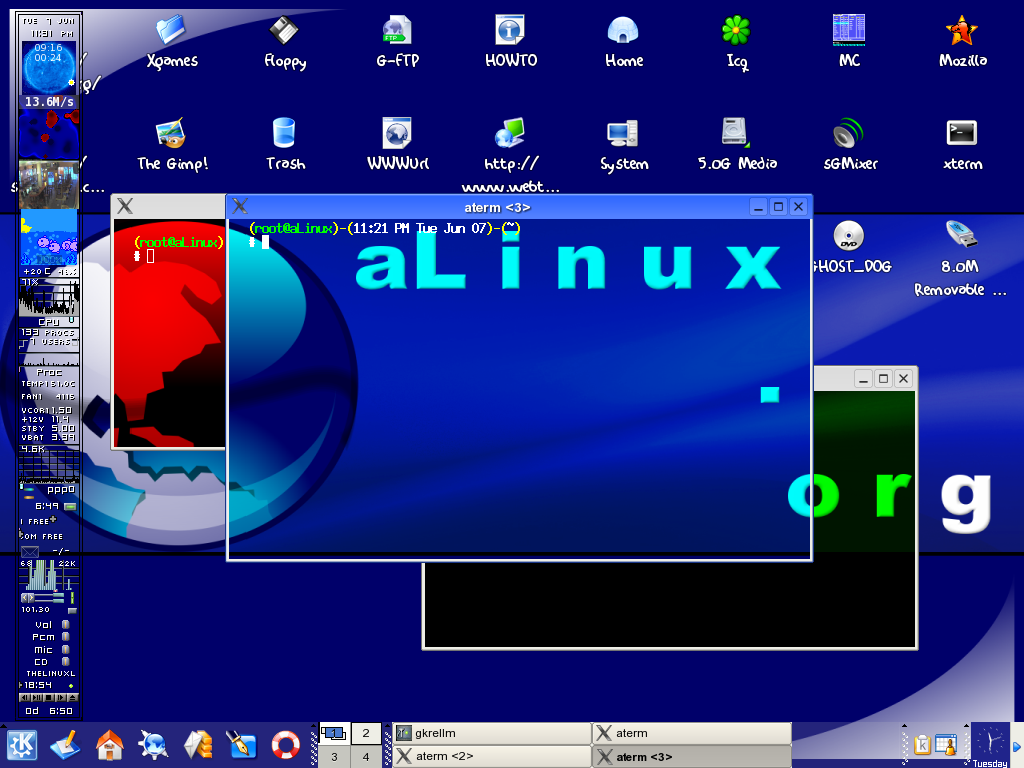Open red aterm window menu X icon

(125, 206)
